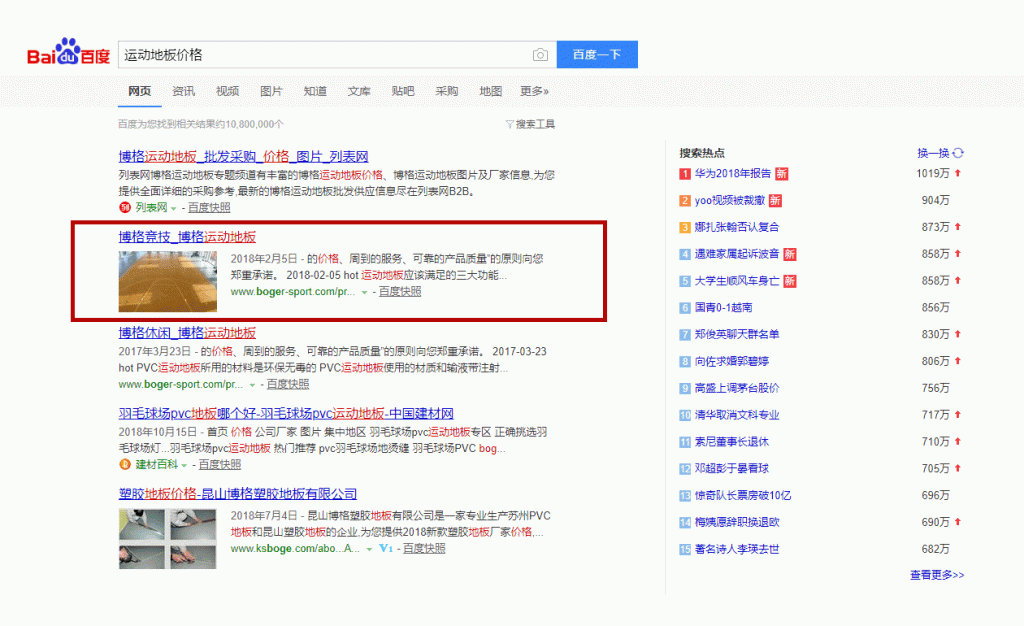Screen dimensions: 1024x626
Task: Click 换一换 to refresh hot searches
Action: 933,153
